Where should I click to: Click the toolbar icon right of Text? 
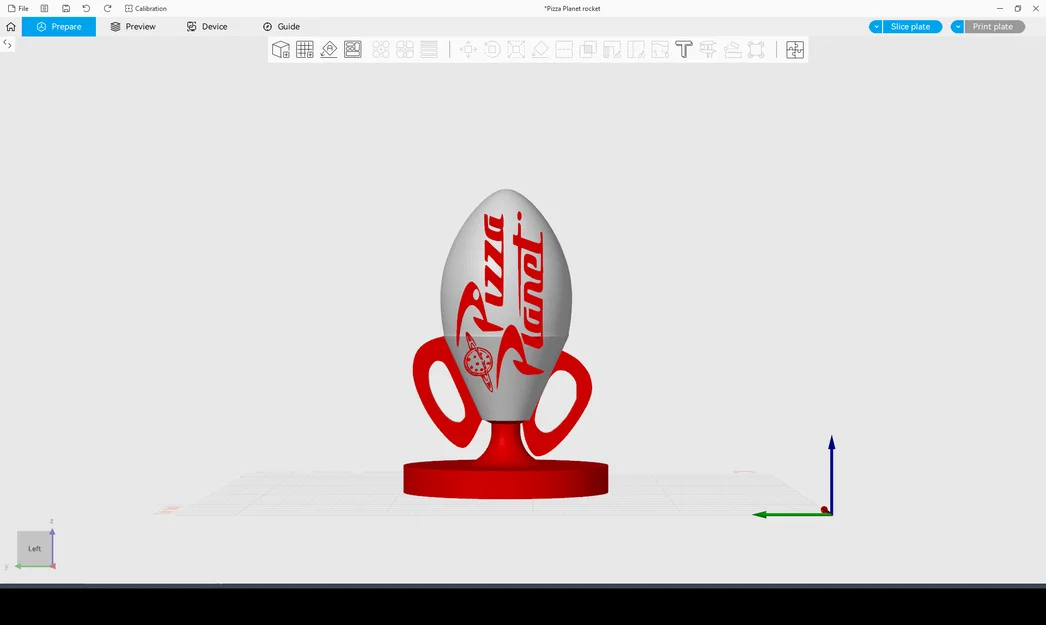(708, 49)
